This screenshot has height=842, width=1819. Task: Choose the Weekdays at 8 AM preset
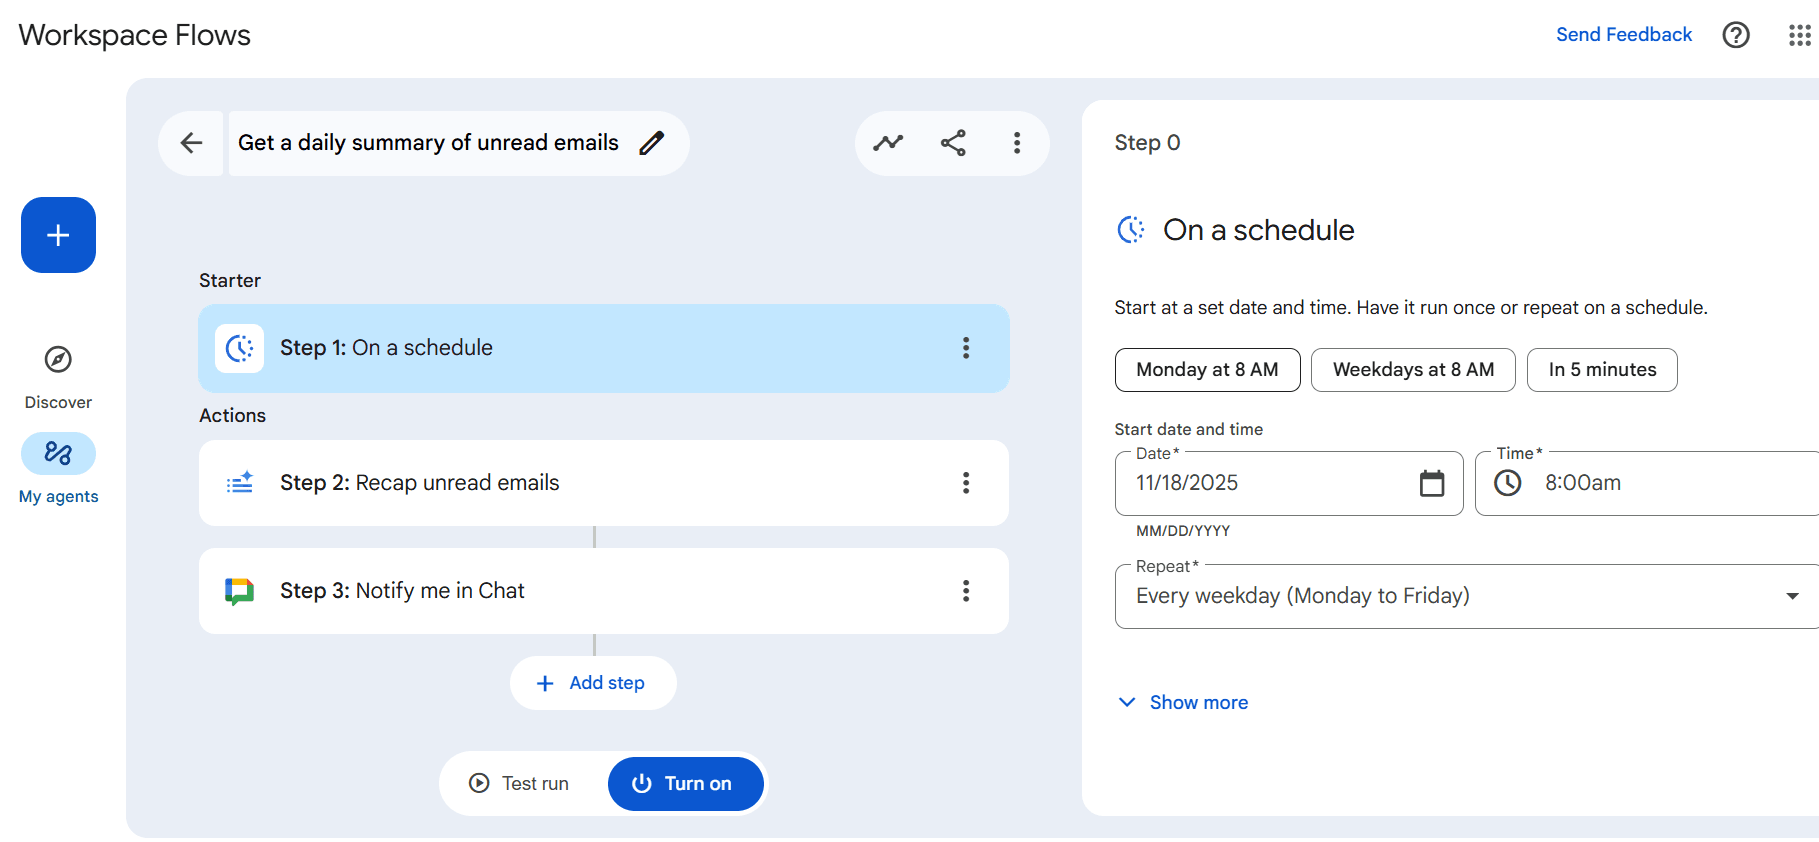coord(1412,370)
